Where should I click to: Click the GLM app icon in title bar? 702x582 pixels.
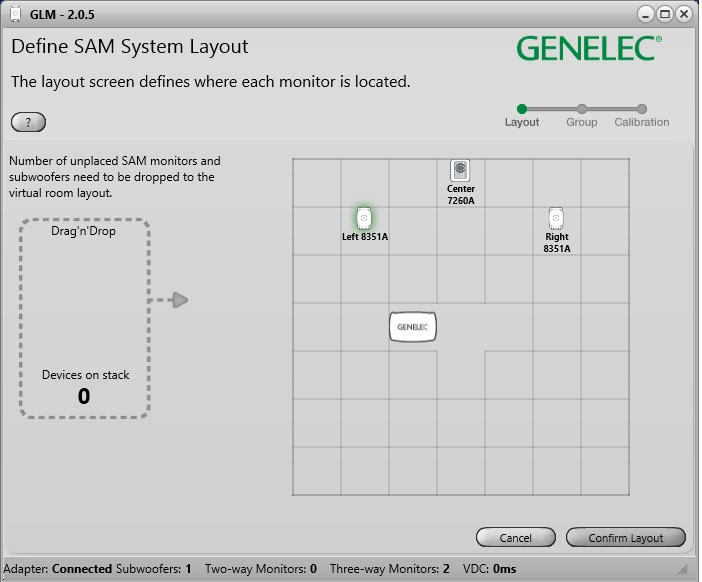tap(15, 14)
